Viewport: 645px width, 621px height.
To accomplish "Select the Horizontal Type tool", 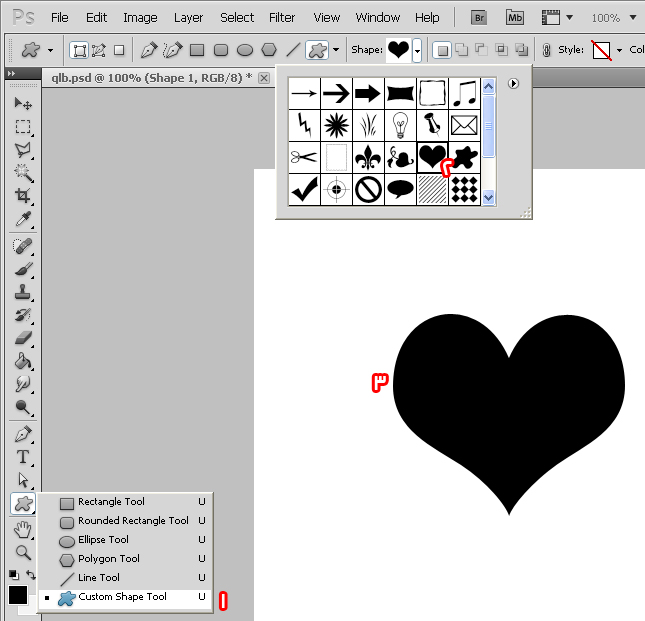I will tap(22, 457).
